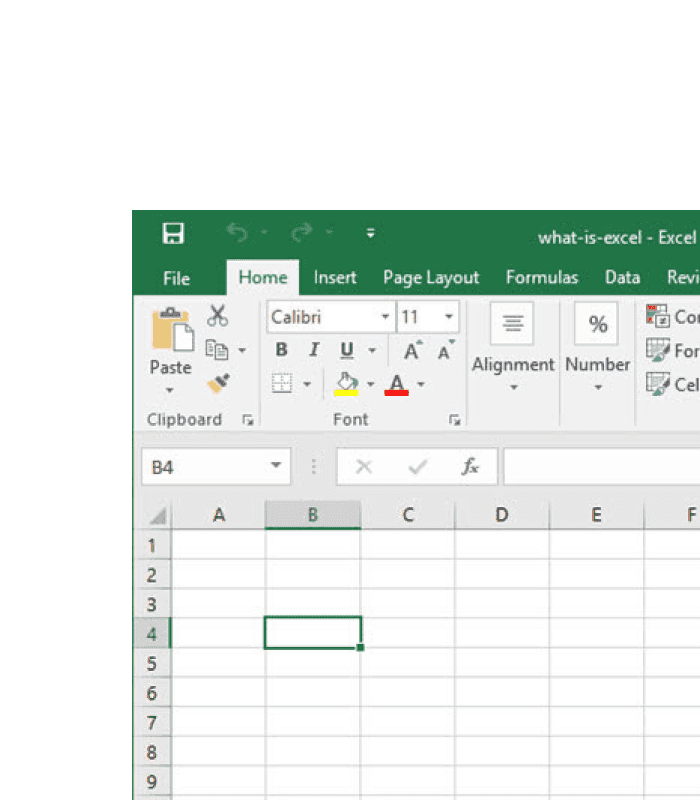
Task: Open the Formulas tab
Action: pos(542,278)
